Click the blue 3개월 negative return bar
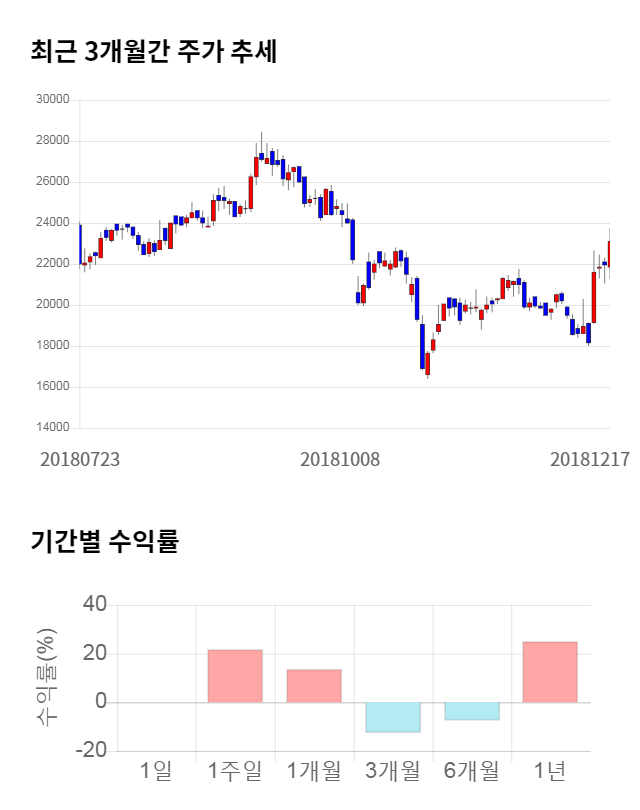The height and width of the screenshot is (810, 640). (x=392, y=717)
